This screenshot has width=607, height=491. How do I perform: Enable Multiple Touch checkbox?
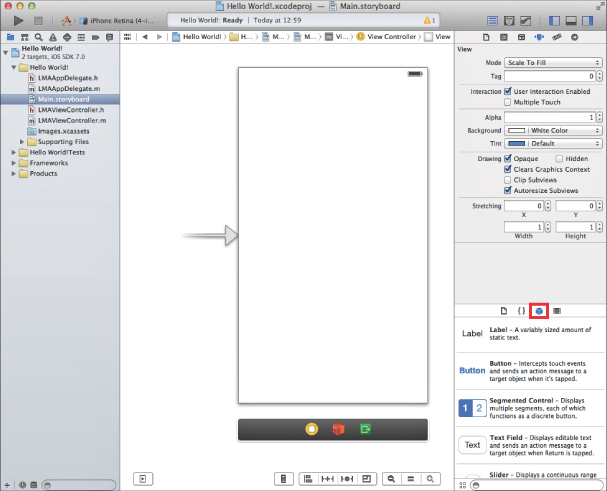508,102
